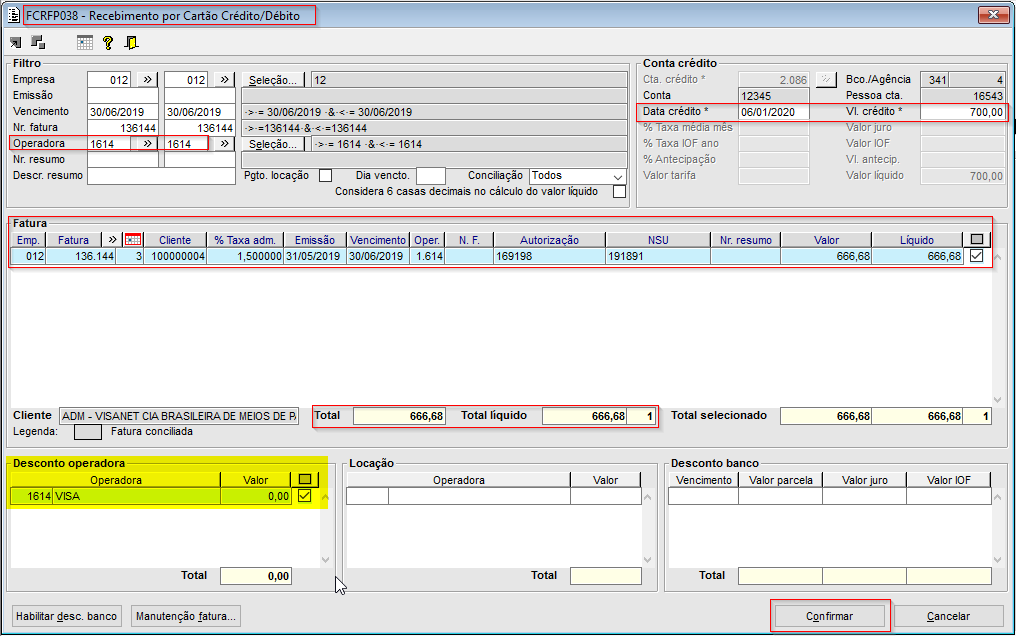The image size is (1016, 636).
Task: Click the Cliente name display field
Action: pyautogui.click(x=179, y=416)
